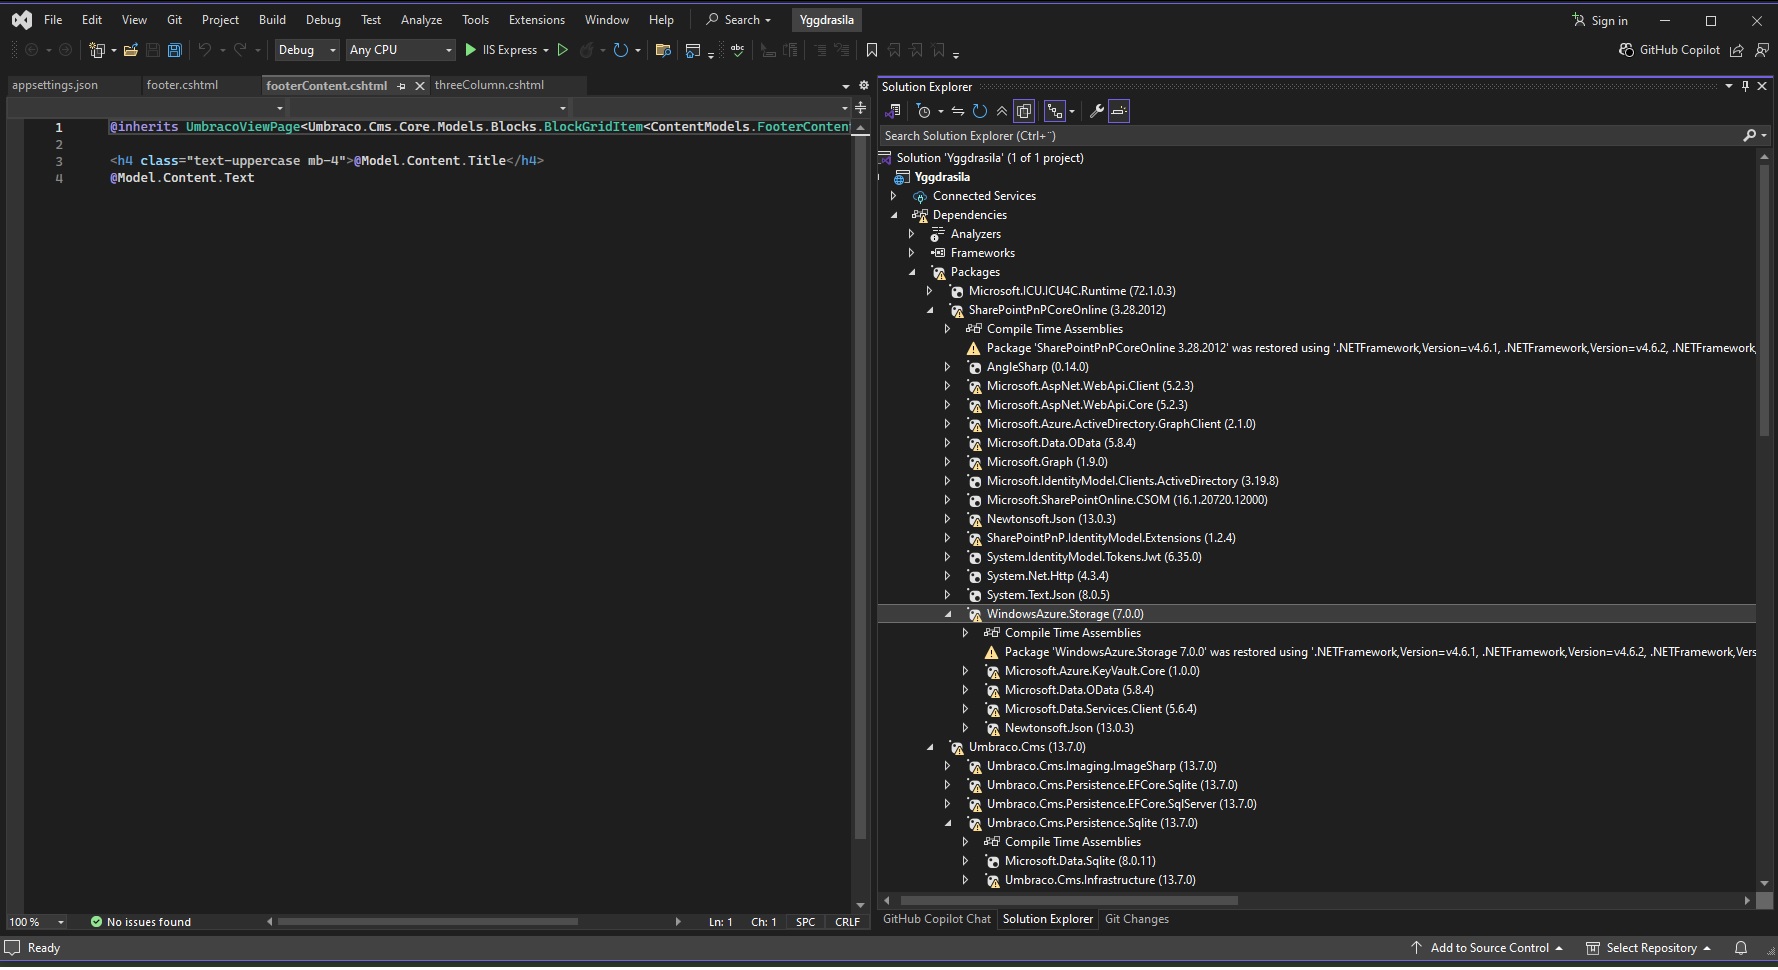Switch to the GitHub Copilot Chat tab

point(937,920)
